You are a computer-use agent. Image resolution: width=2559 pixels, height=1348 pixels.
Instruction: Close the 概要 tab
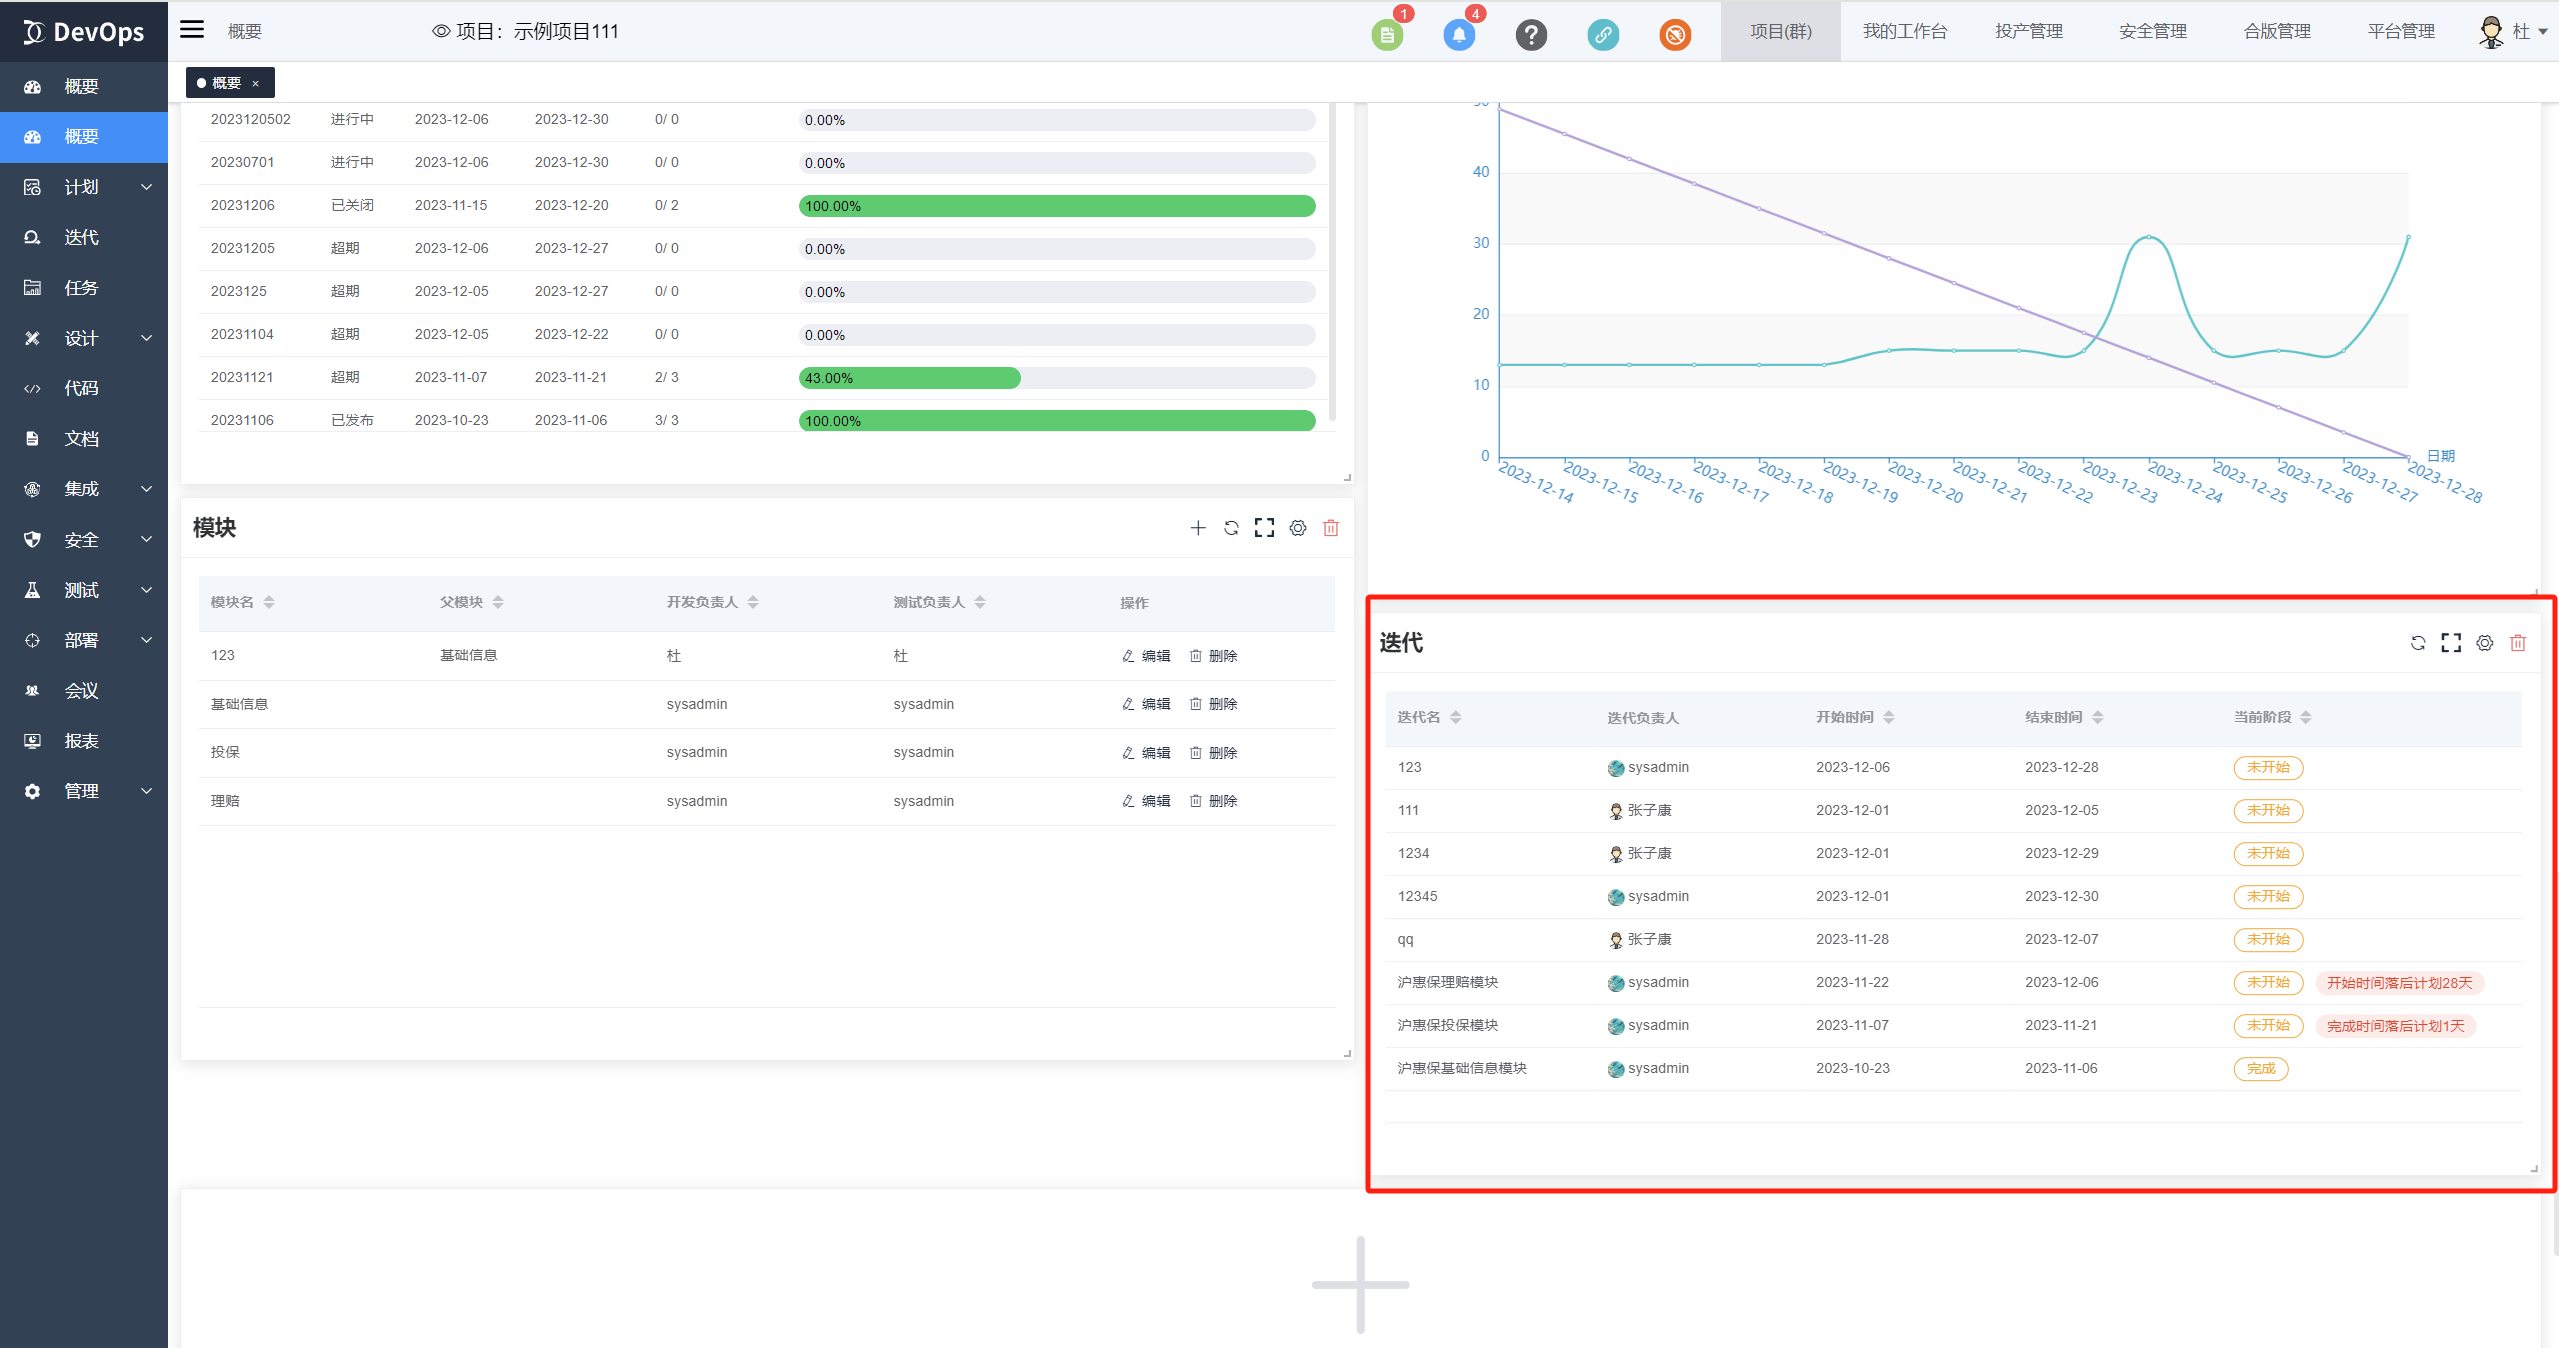256,83
